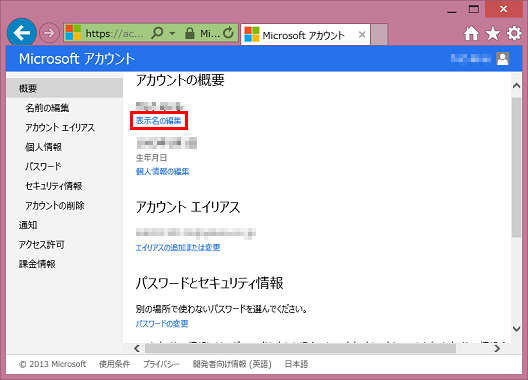
Task: Select 概要 in the sidebar
Action: click(65, 88)
